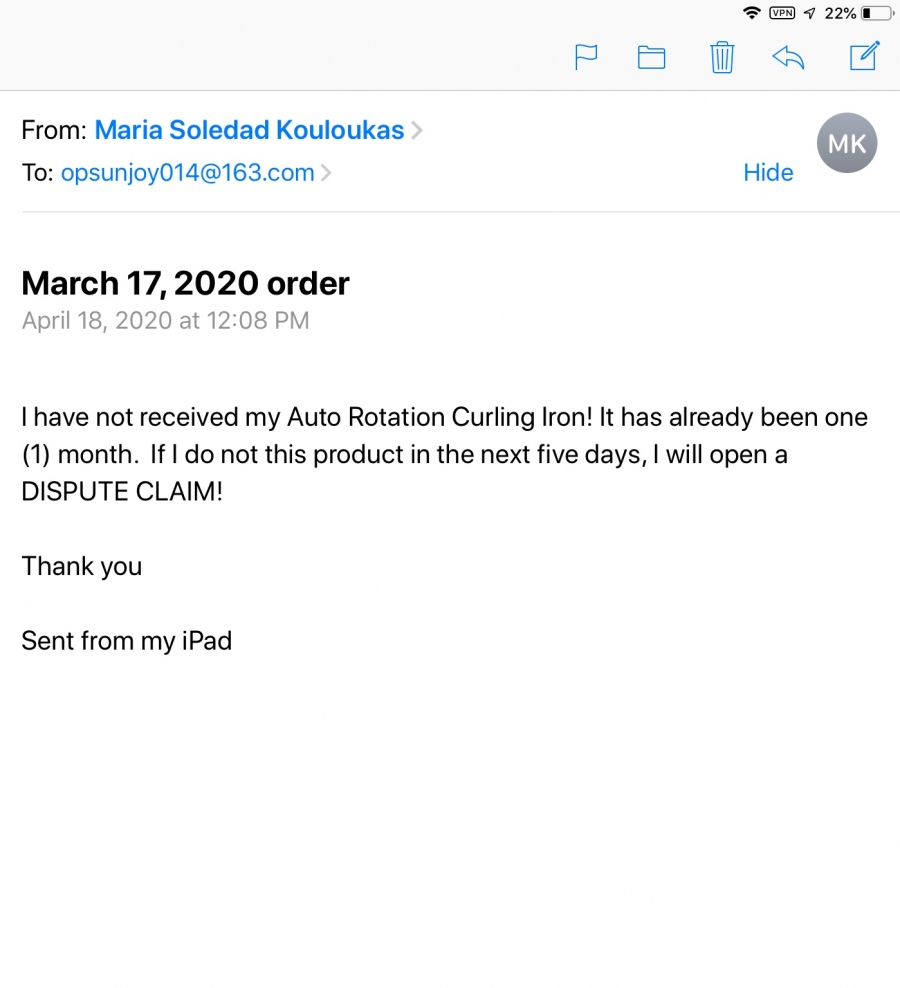The image size is (900, 988).
Task: Tap the location arrow status icon
Action: (x=810, y=13)
